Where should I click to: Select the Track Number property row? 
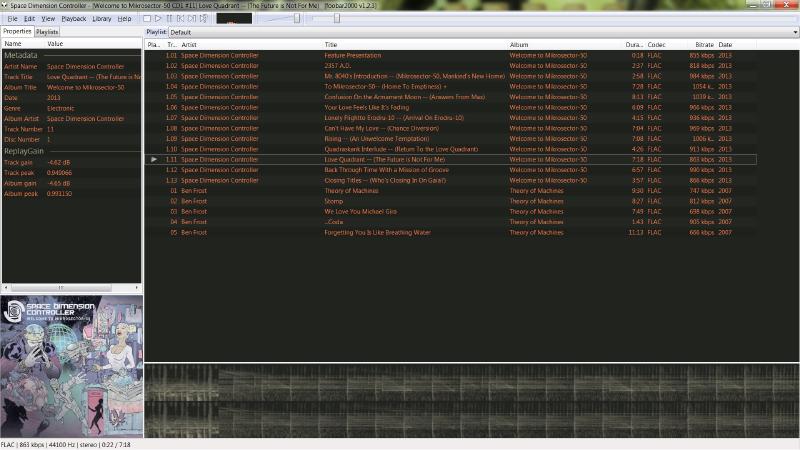[71, 129]
